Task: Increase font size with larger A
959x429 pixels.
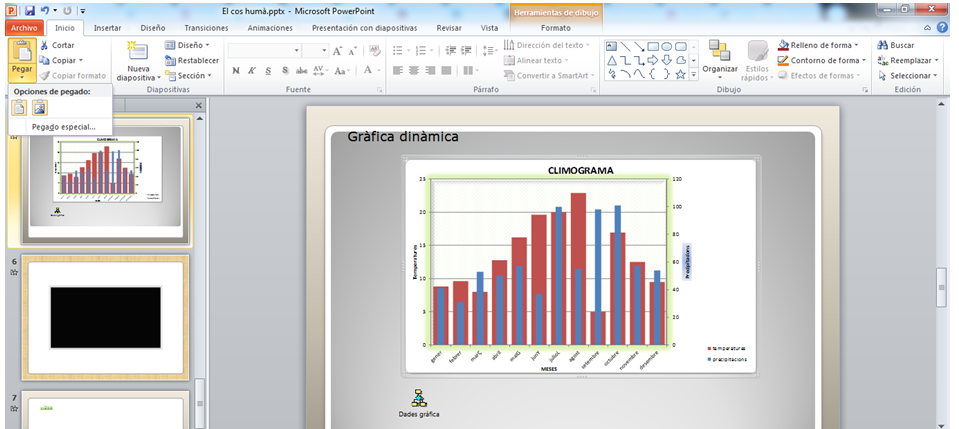Action: 338,51
